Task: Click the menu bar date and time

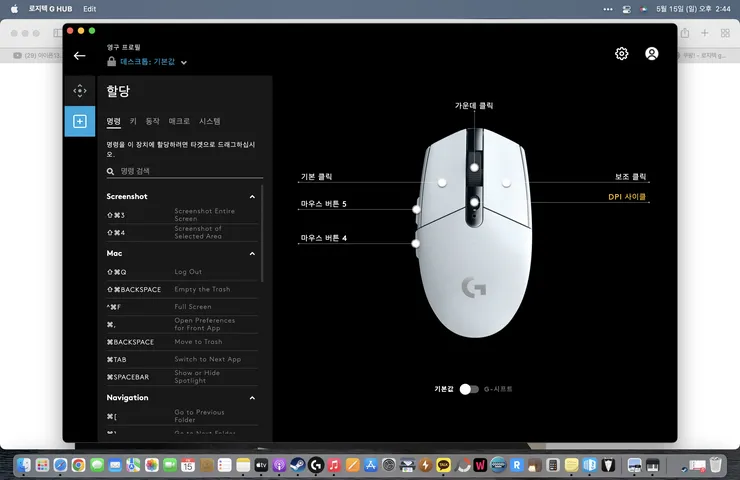Action: pyautogui.click(x=693, y=9)
